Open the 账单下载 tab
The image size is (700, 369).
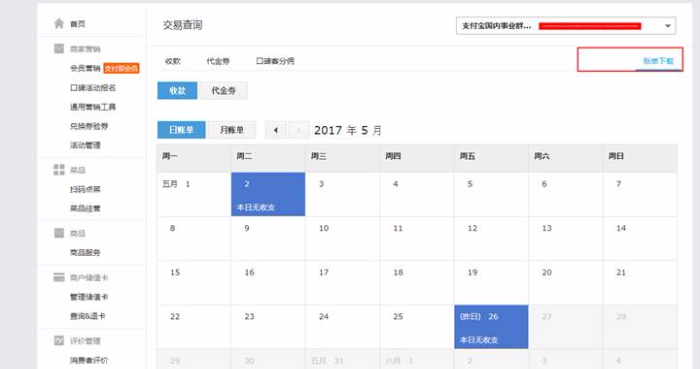658,61
